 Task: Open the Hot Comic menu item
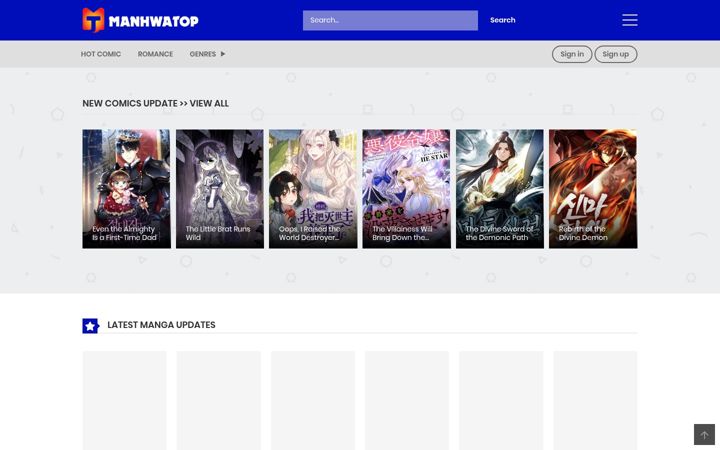(x=101, y=54)
